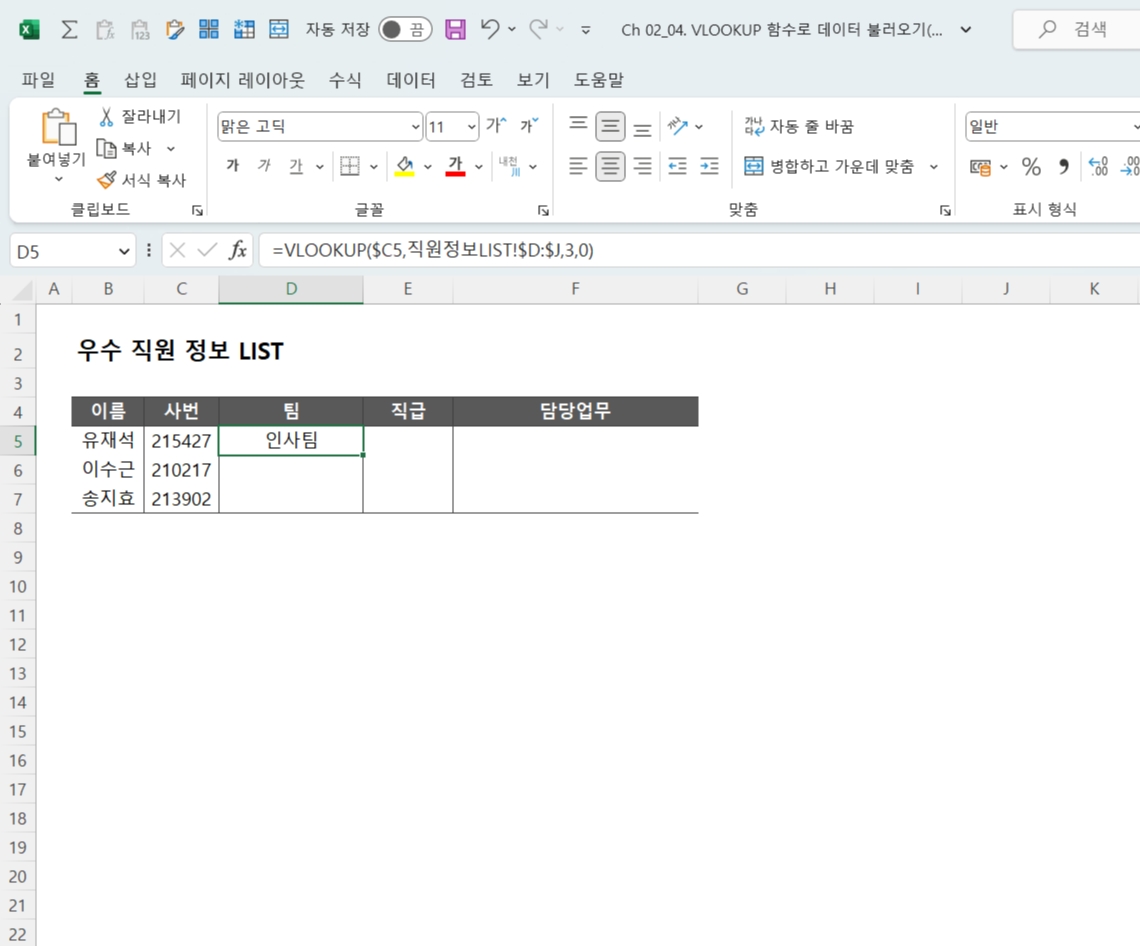Toggle underline formatting
The height and width of the screenshot is (946, 1140).
point(296,167)
